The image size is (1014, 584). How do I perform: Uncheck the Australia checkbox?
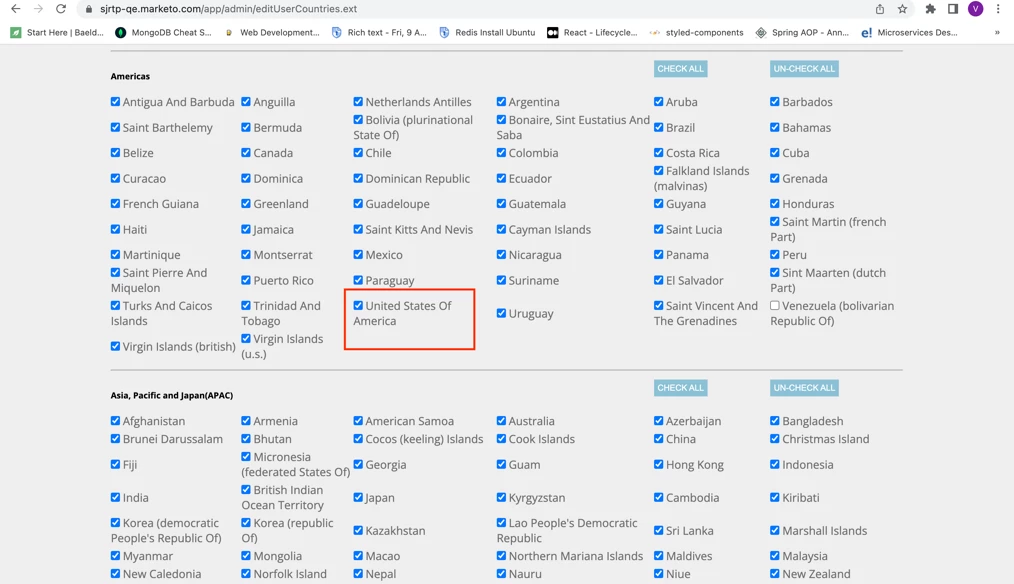501,420
